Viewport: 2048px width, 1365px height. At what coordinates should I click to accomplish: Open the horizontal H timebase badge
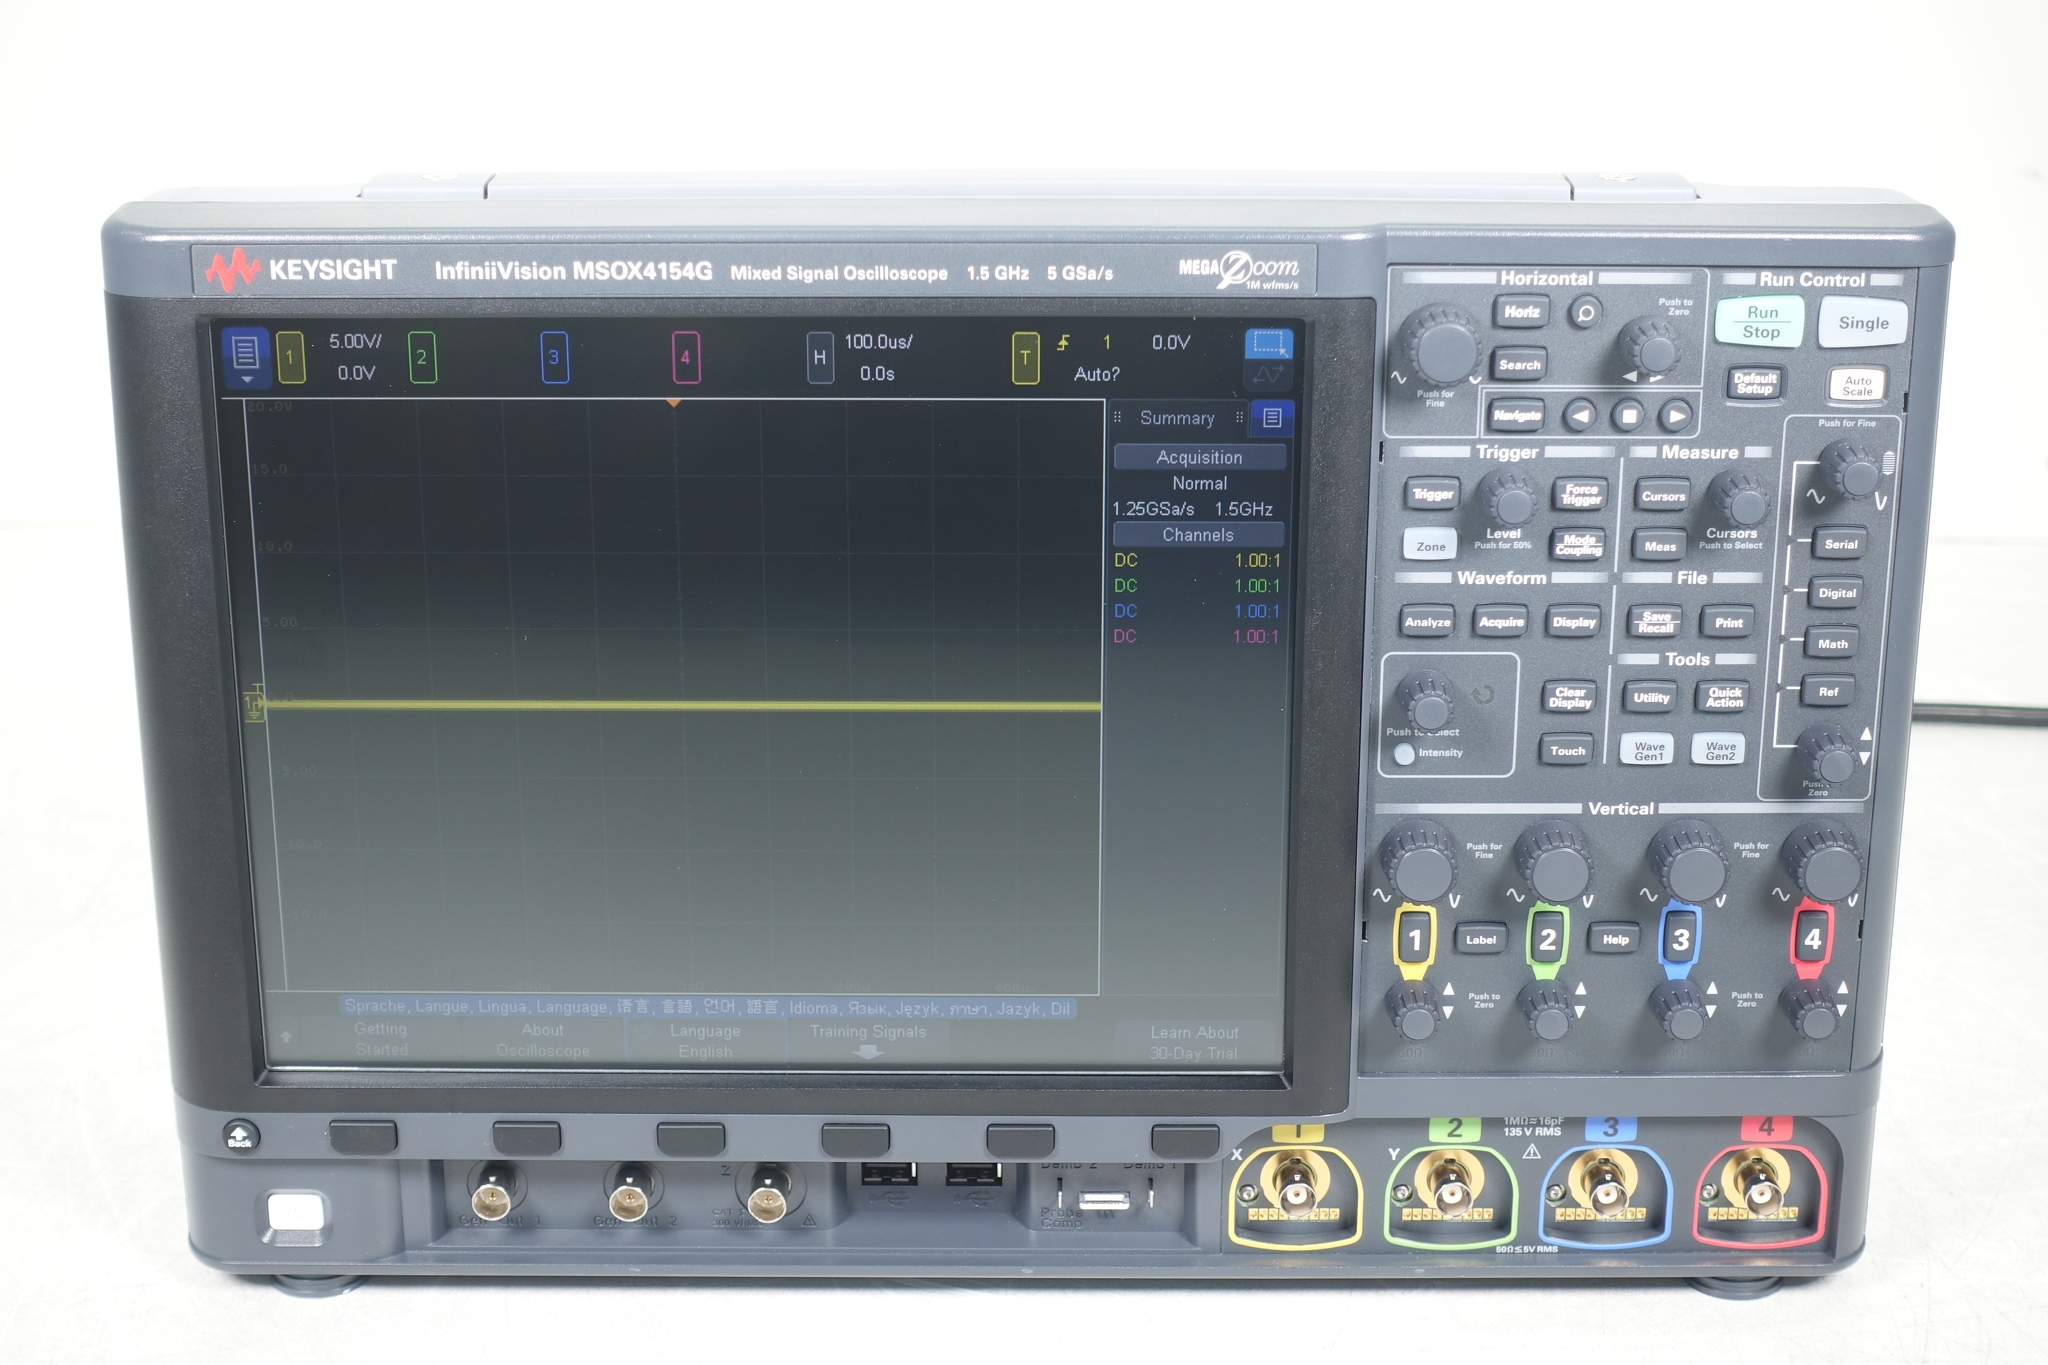point(820,358)
